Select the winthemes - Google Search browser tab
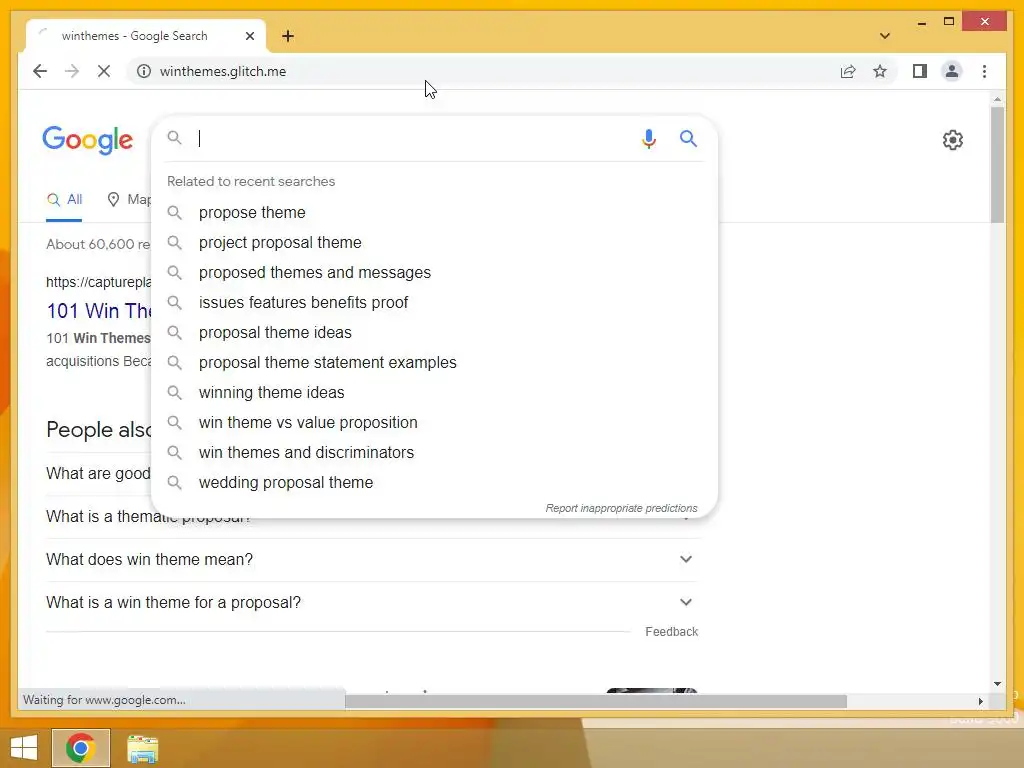This screenshot has width=1024, height=768. (x=145, y=36)
